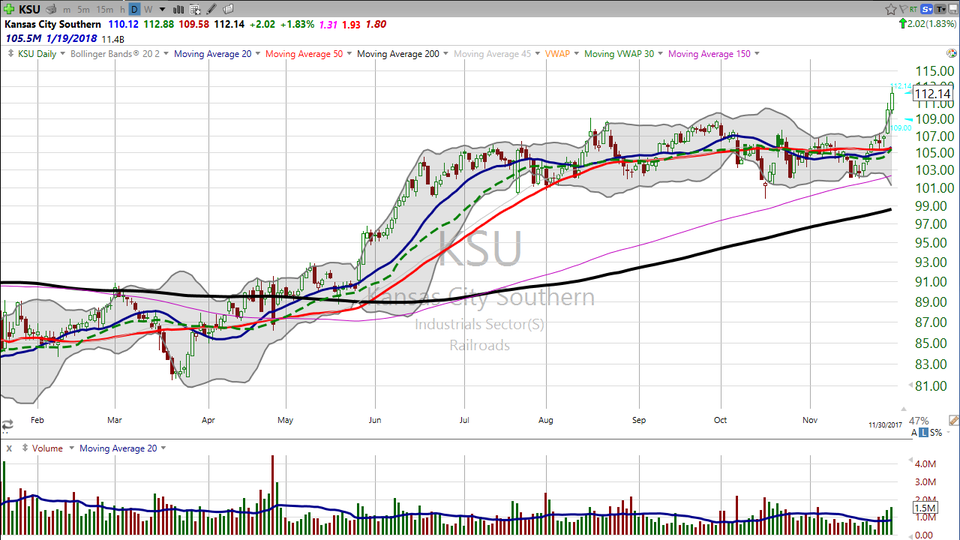The width and height of the screenshot is (960, 540).
Task: Switch to 5m timeframe
Action: point(84,9)
